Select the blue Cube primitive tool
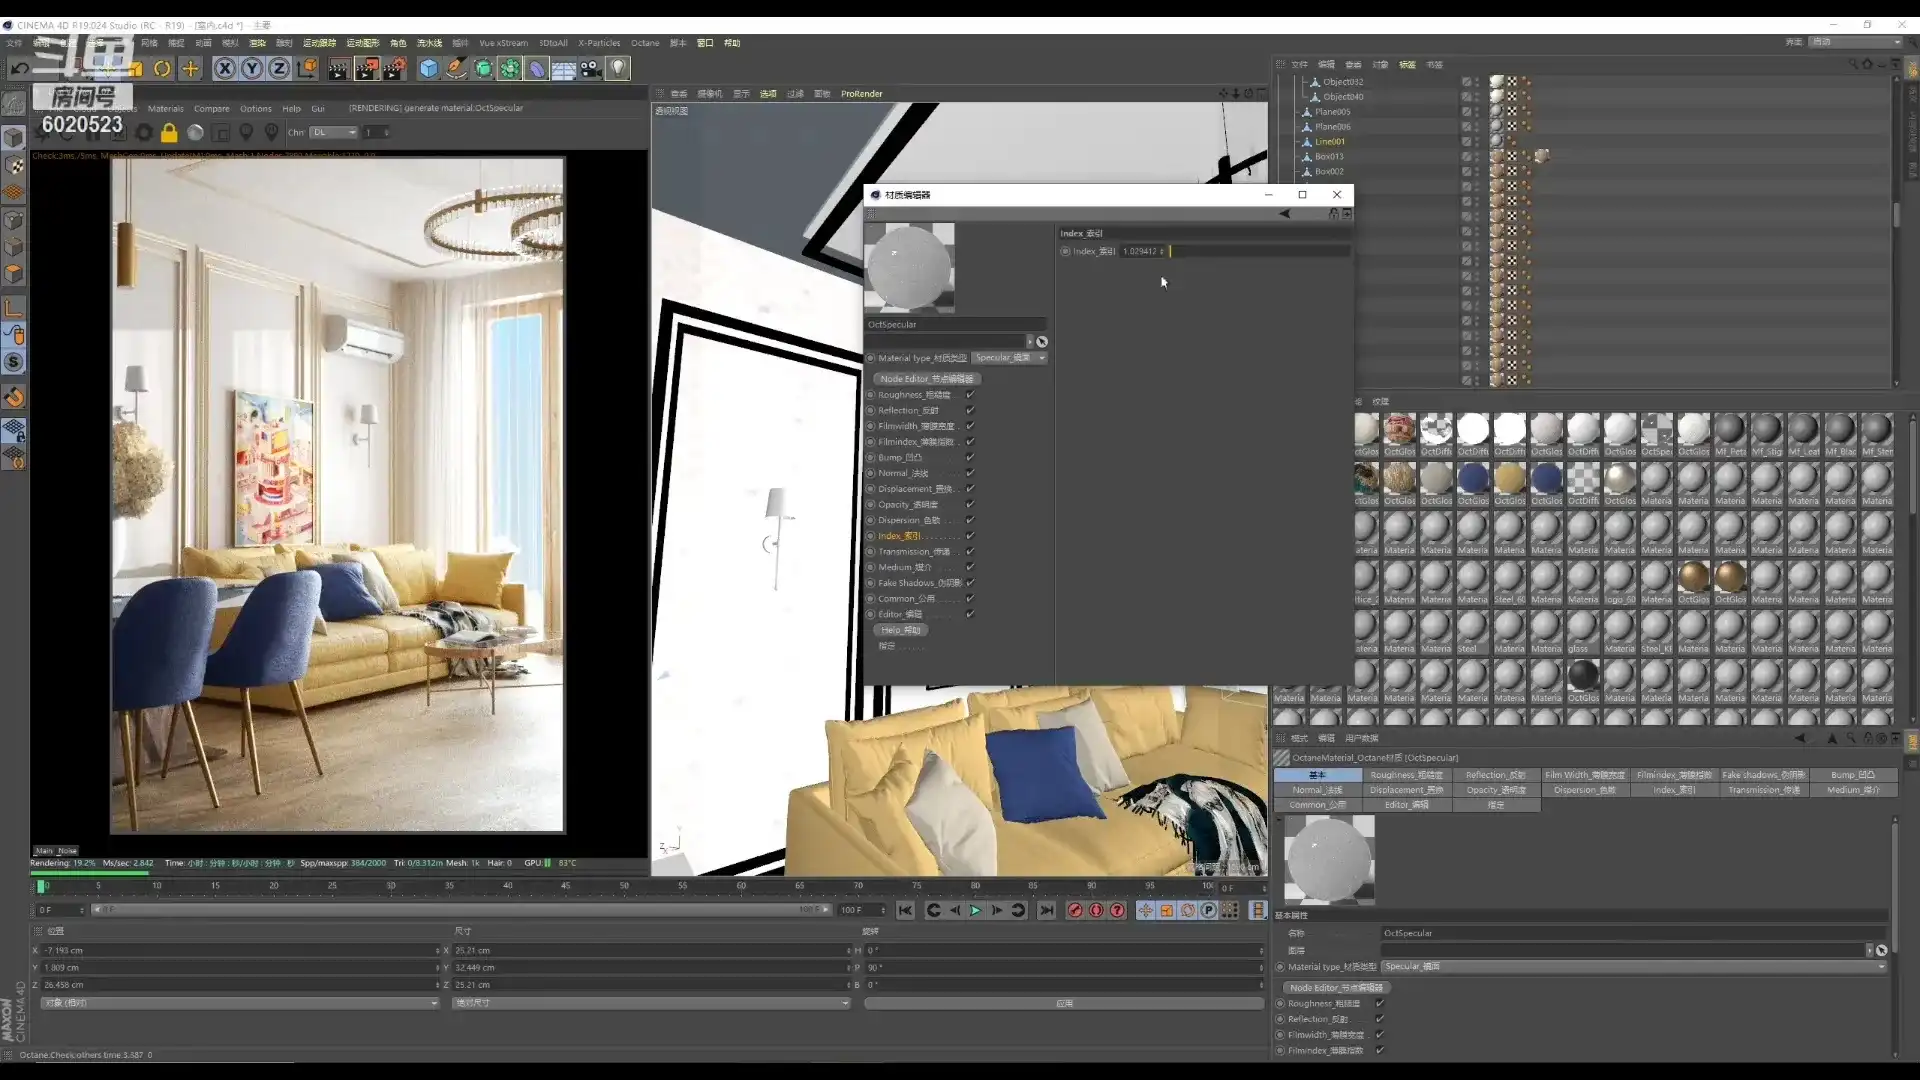 (429, 68)
